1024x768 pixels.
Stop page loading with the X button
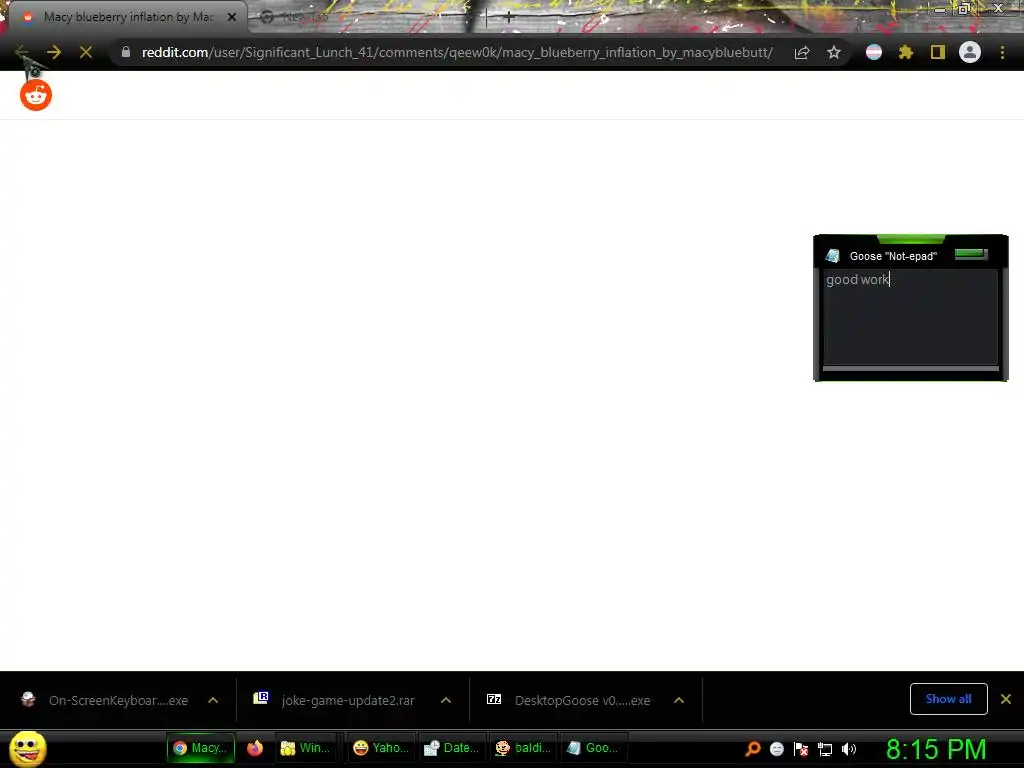point(86,52)
